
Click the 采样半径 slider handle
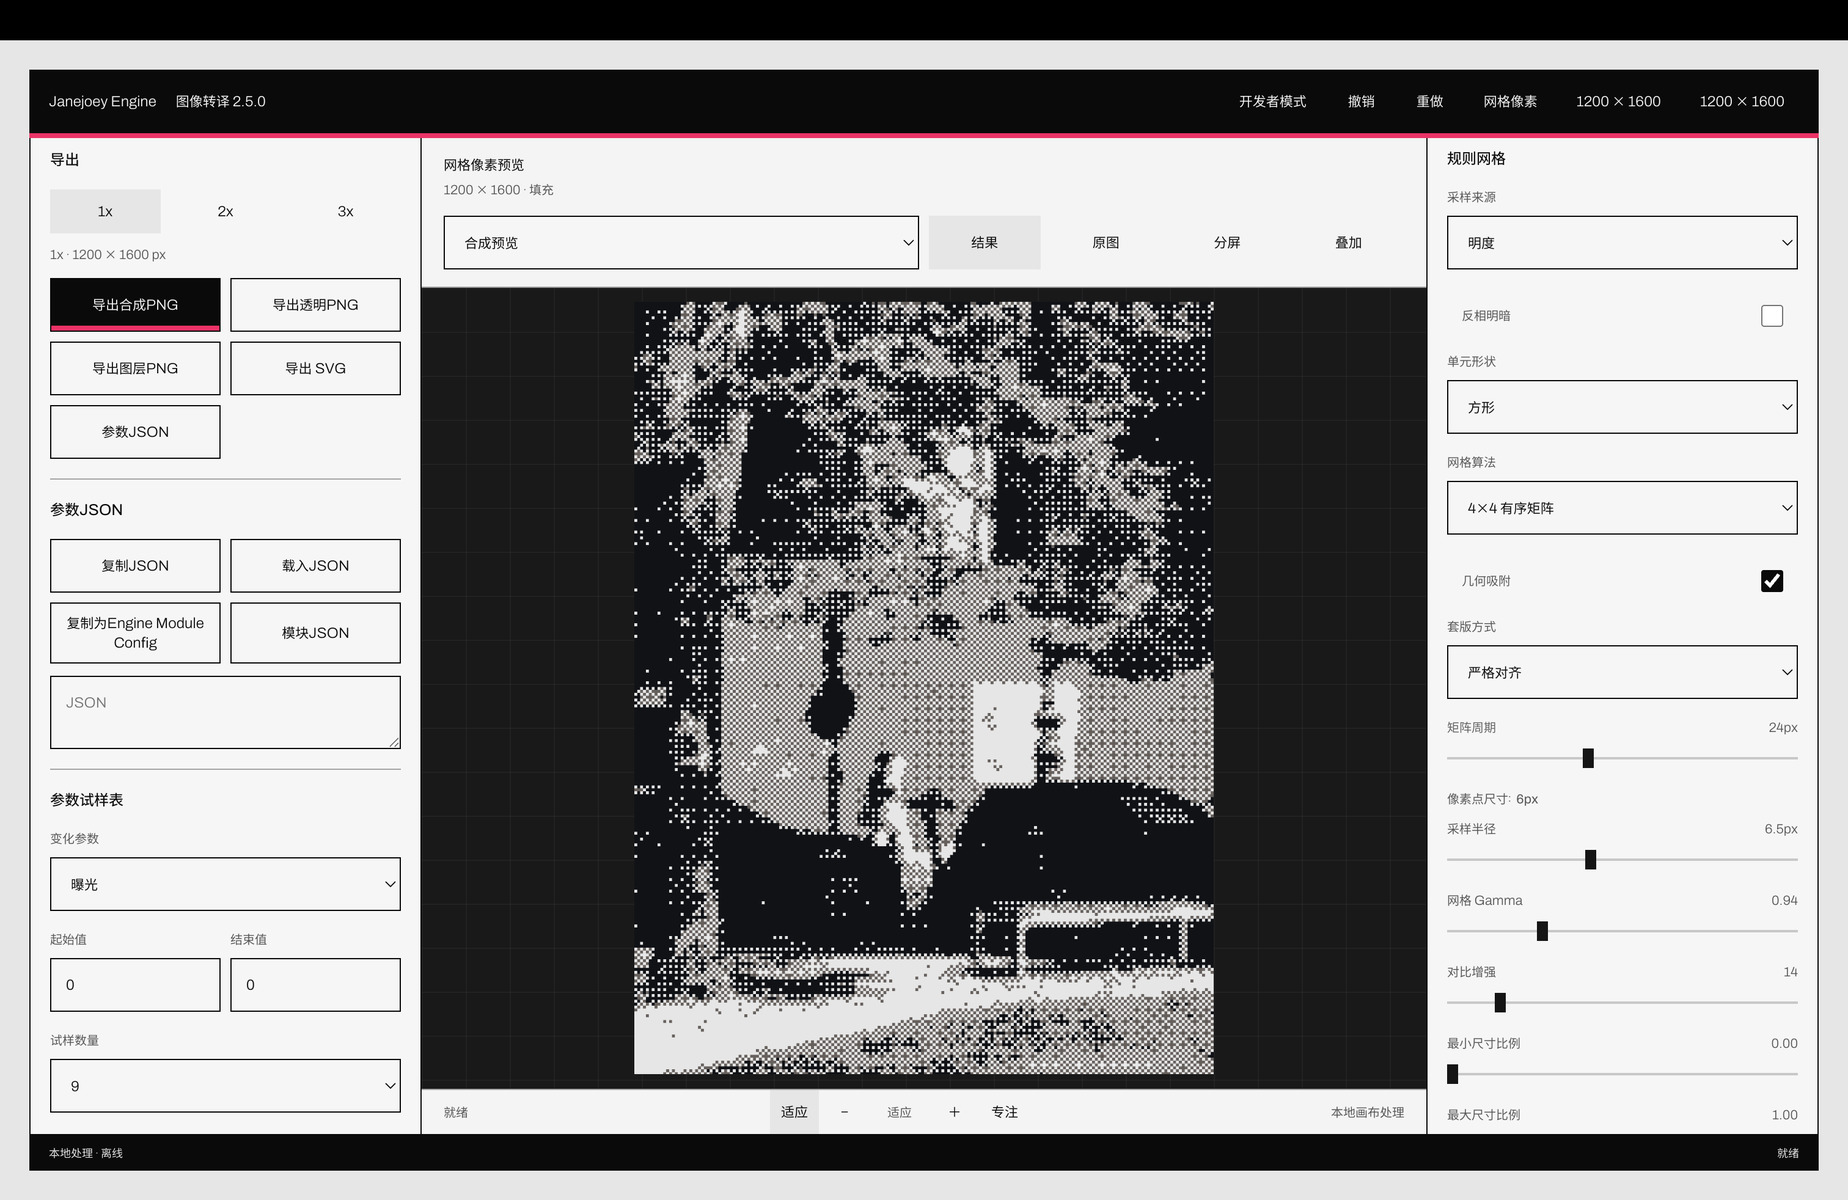click(x=1591, y=859)
